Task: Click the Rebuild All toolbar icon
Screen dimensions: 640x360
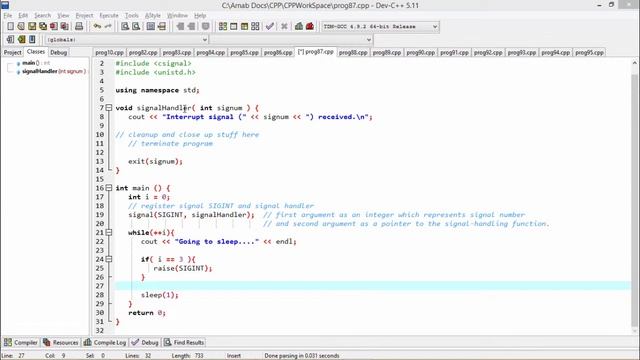Action: click(x=255, y=27)
